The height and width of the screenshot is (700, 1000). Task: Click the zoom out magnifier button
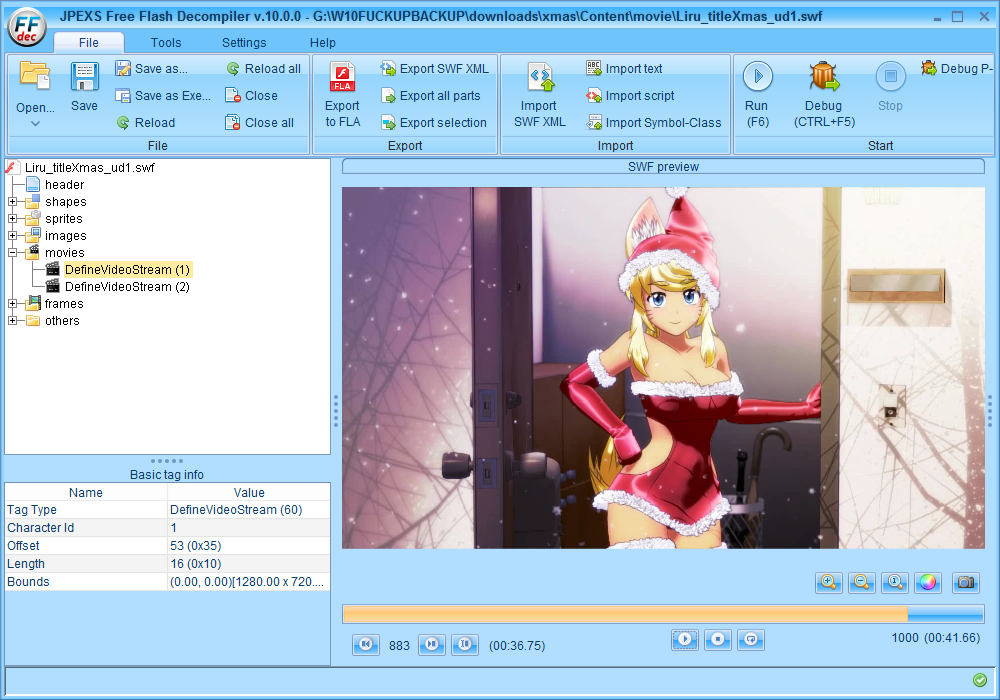[x=862, y=582]
